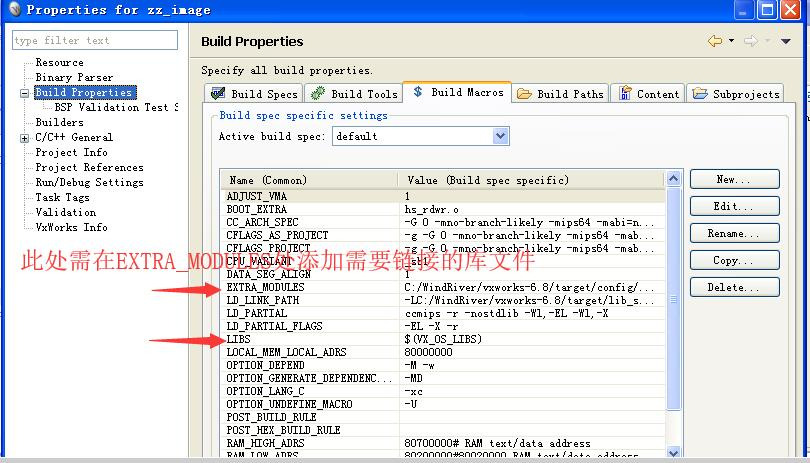Expand the C/C++ General tree node

pos(24,138)
